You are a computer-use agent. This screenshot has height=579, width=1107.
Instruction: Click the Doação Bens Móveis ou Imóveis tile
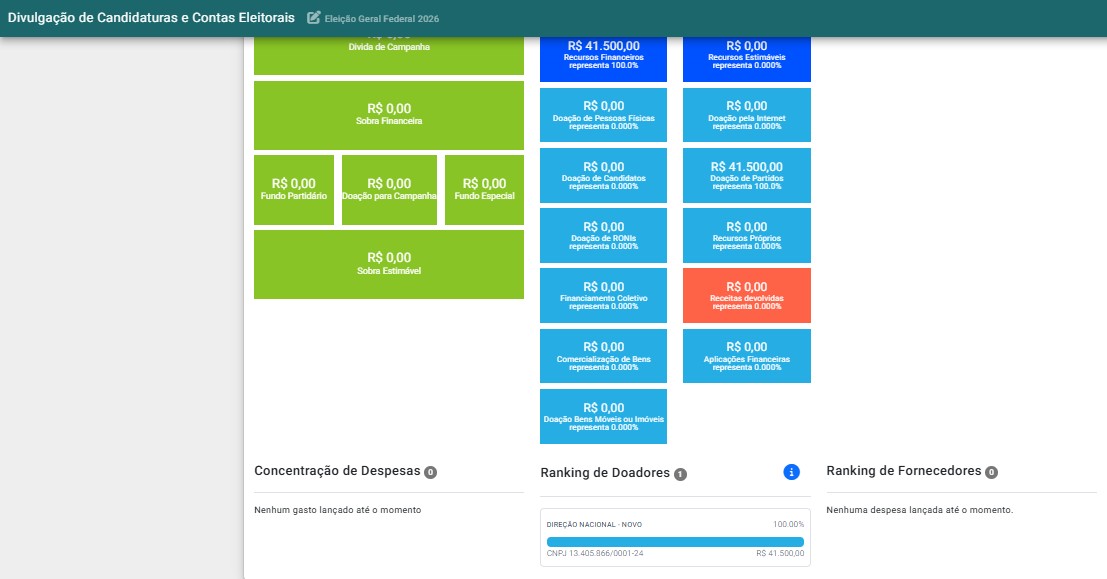pyautogui.click(x=604, y=417)
